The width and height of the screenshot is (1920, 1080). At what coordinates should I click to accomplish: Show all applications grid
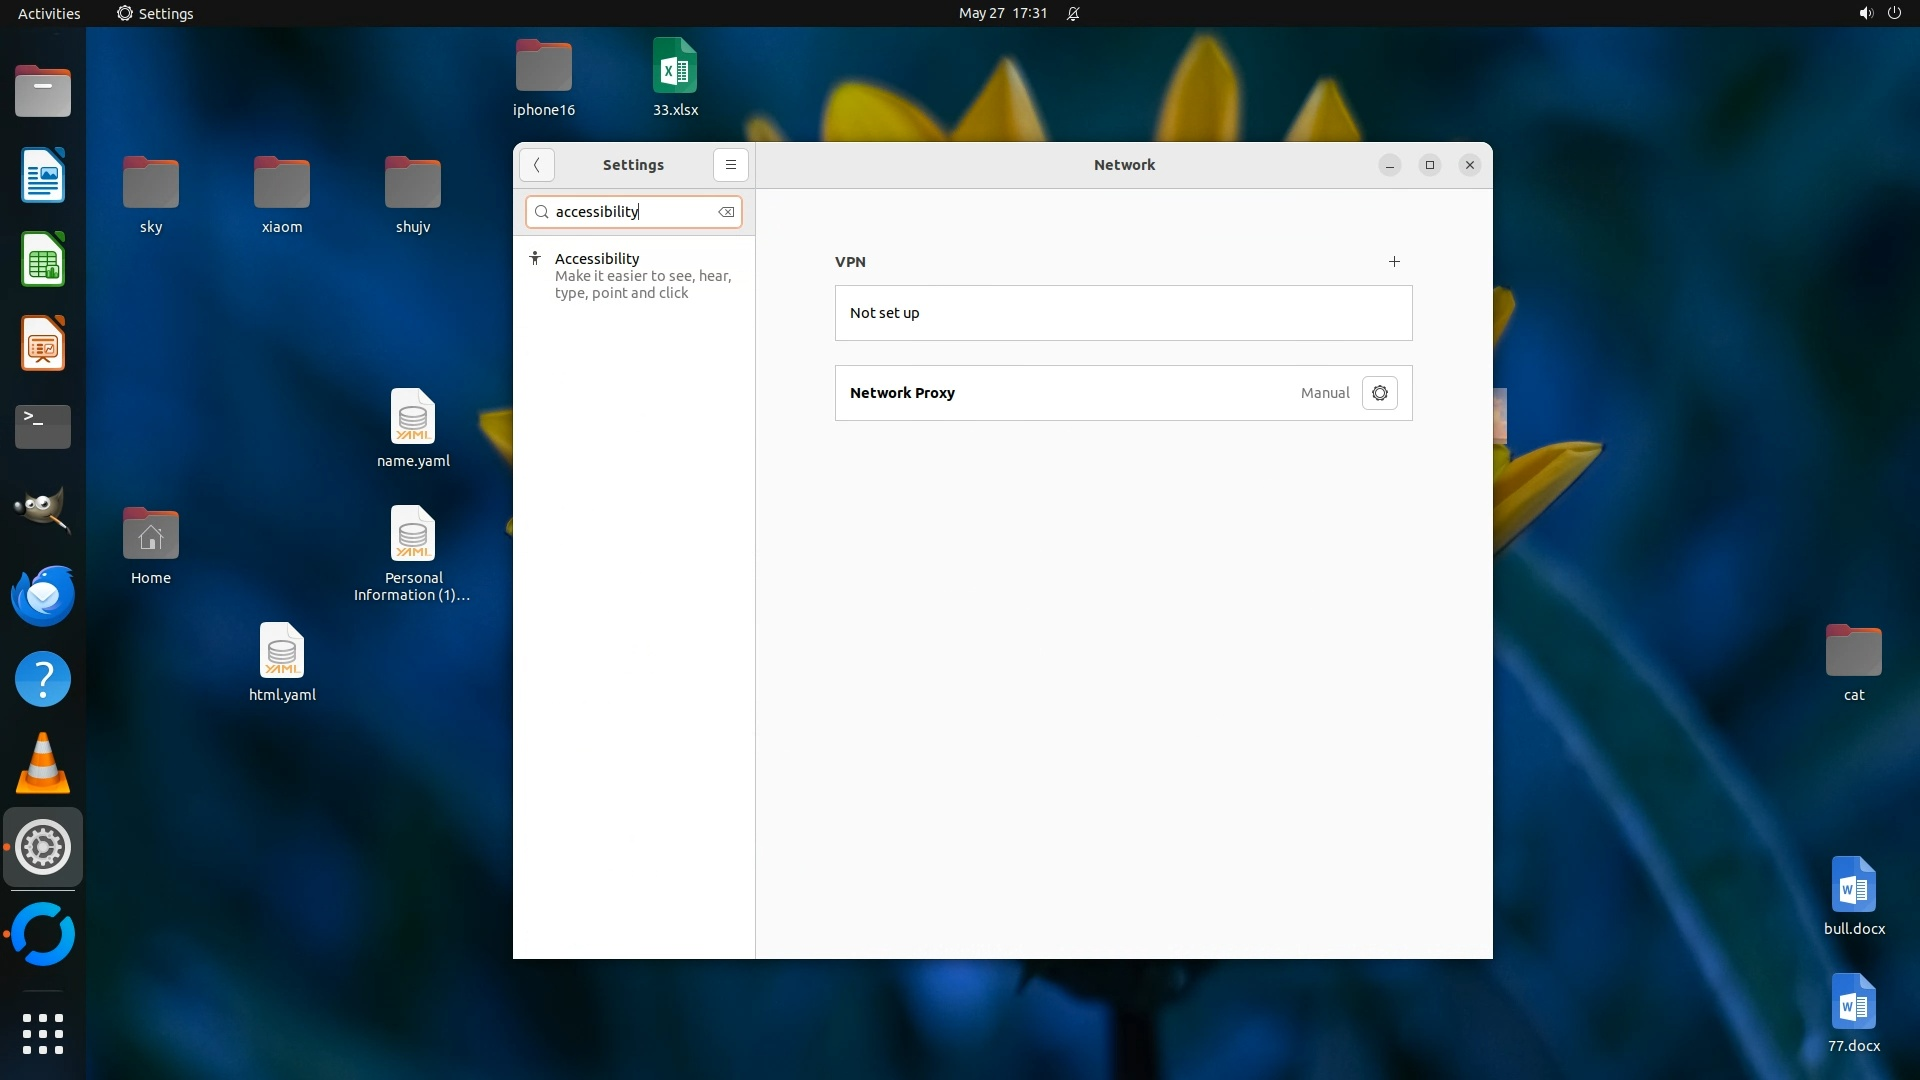click(x=43, y=1033)
